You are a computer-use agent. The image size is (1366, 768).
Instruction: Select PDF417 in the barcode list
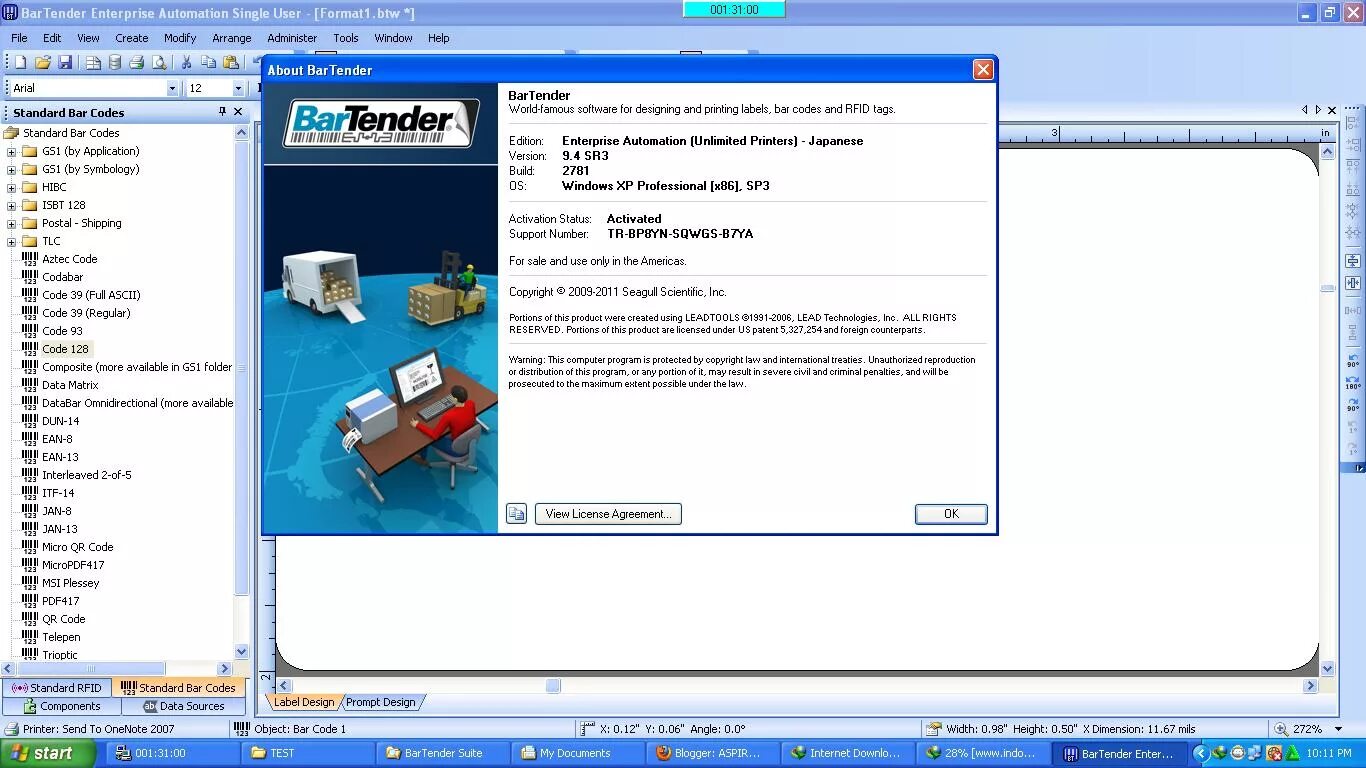pos(61,601)
